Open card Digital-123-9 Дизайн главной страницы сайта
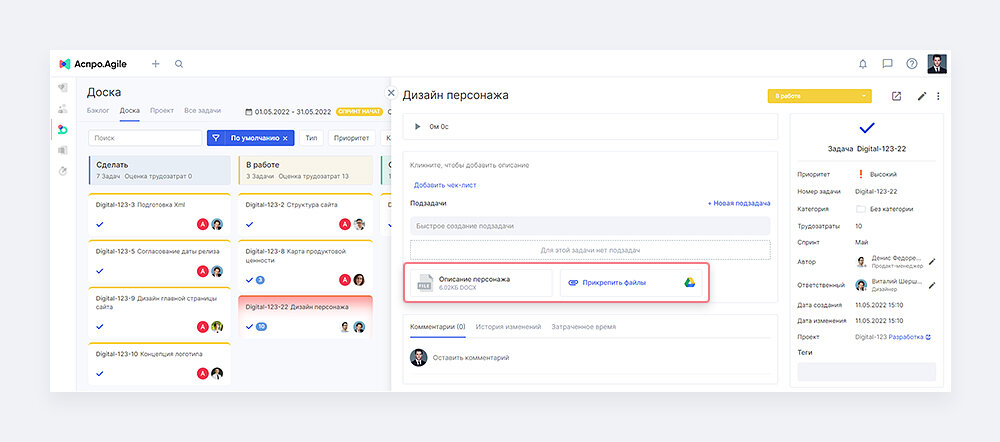 tap(159, 311)
